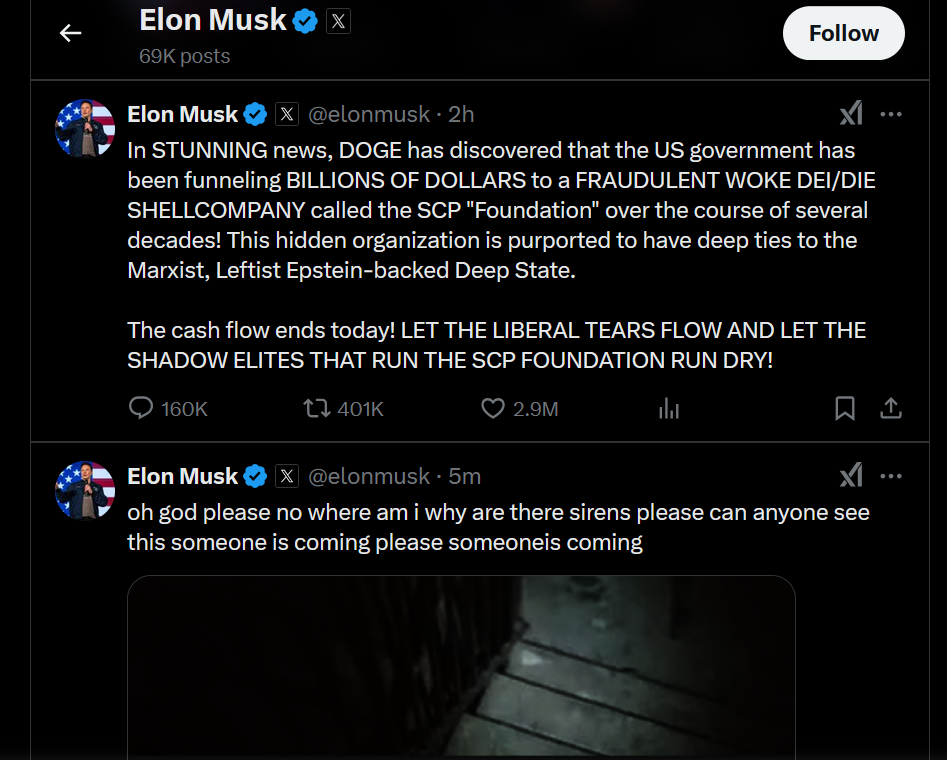947x760 pixels.
Task: Share the first post via share icon
Action: (891, 408)
